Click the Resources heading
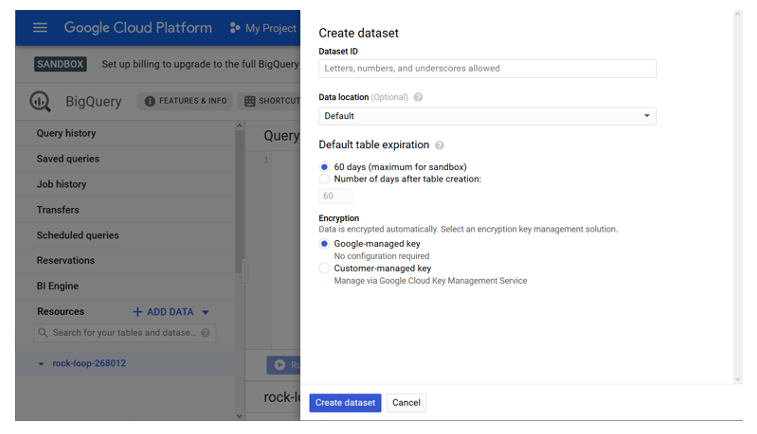This screenshot has width=757, height=434. (61, 312)
